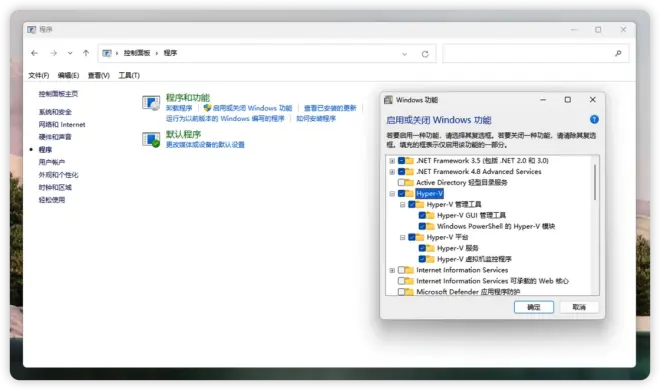Image resolution: width=660 pixels, height=390 pixels.
Task: Expand the Internet Information Services node
Action: pyautogui.click(x=392, y=270)
